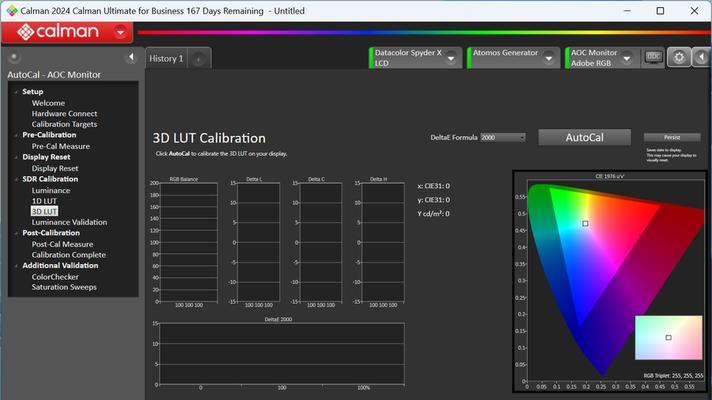Click the white point marker in CIE diagram
Image resolution: width=712 pixels, height=400 pixels.
(585, 223)
